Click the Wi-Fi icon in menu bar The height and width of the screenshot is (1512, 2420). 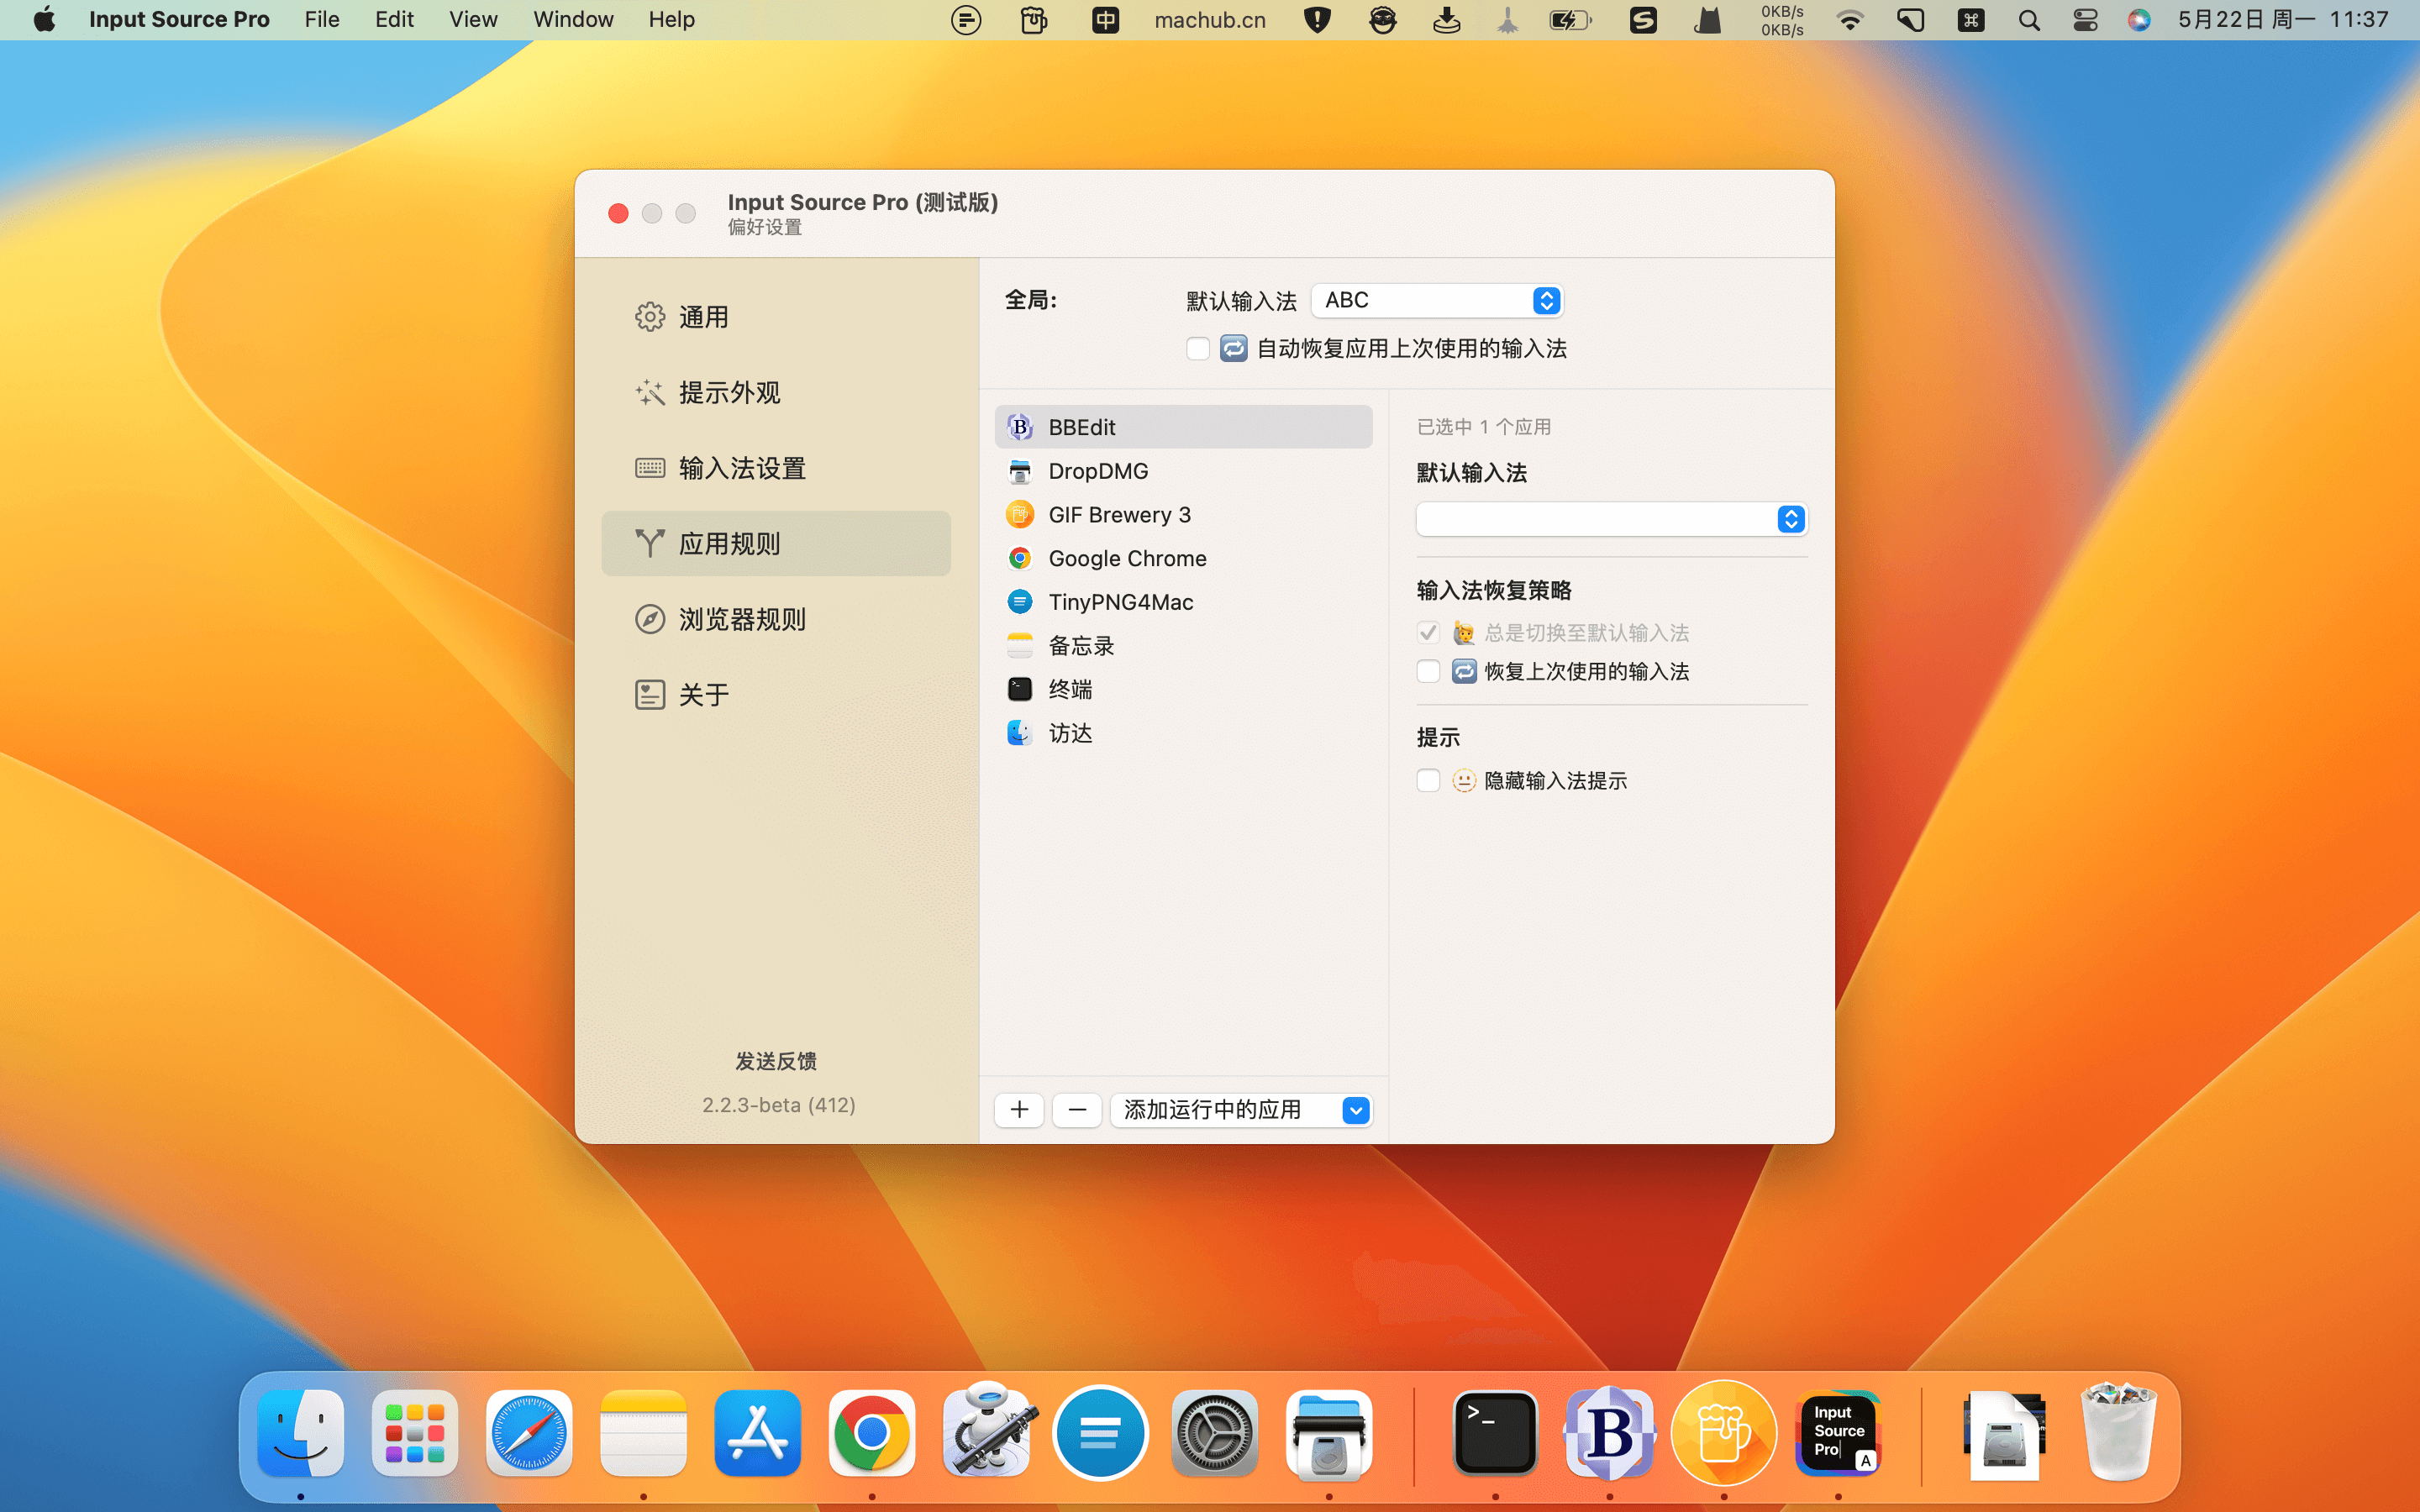point(1850,20)
